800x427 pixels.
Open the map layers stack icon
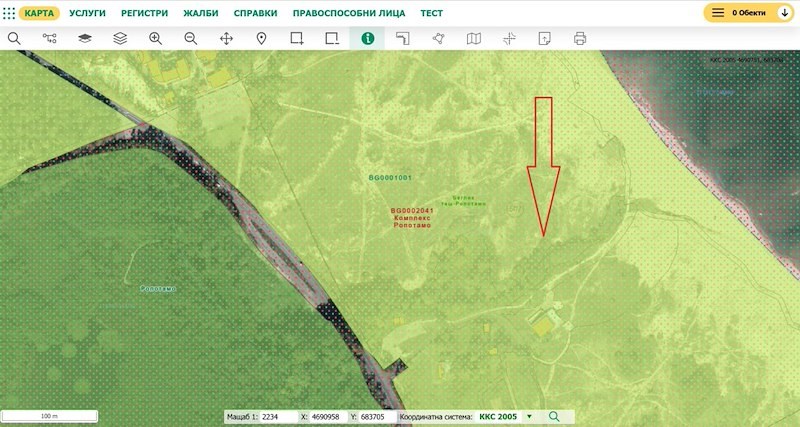point(120,38)
